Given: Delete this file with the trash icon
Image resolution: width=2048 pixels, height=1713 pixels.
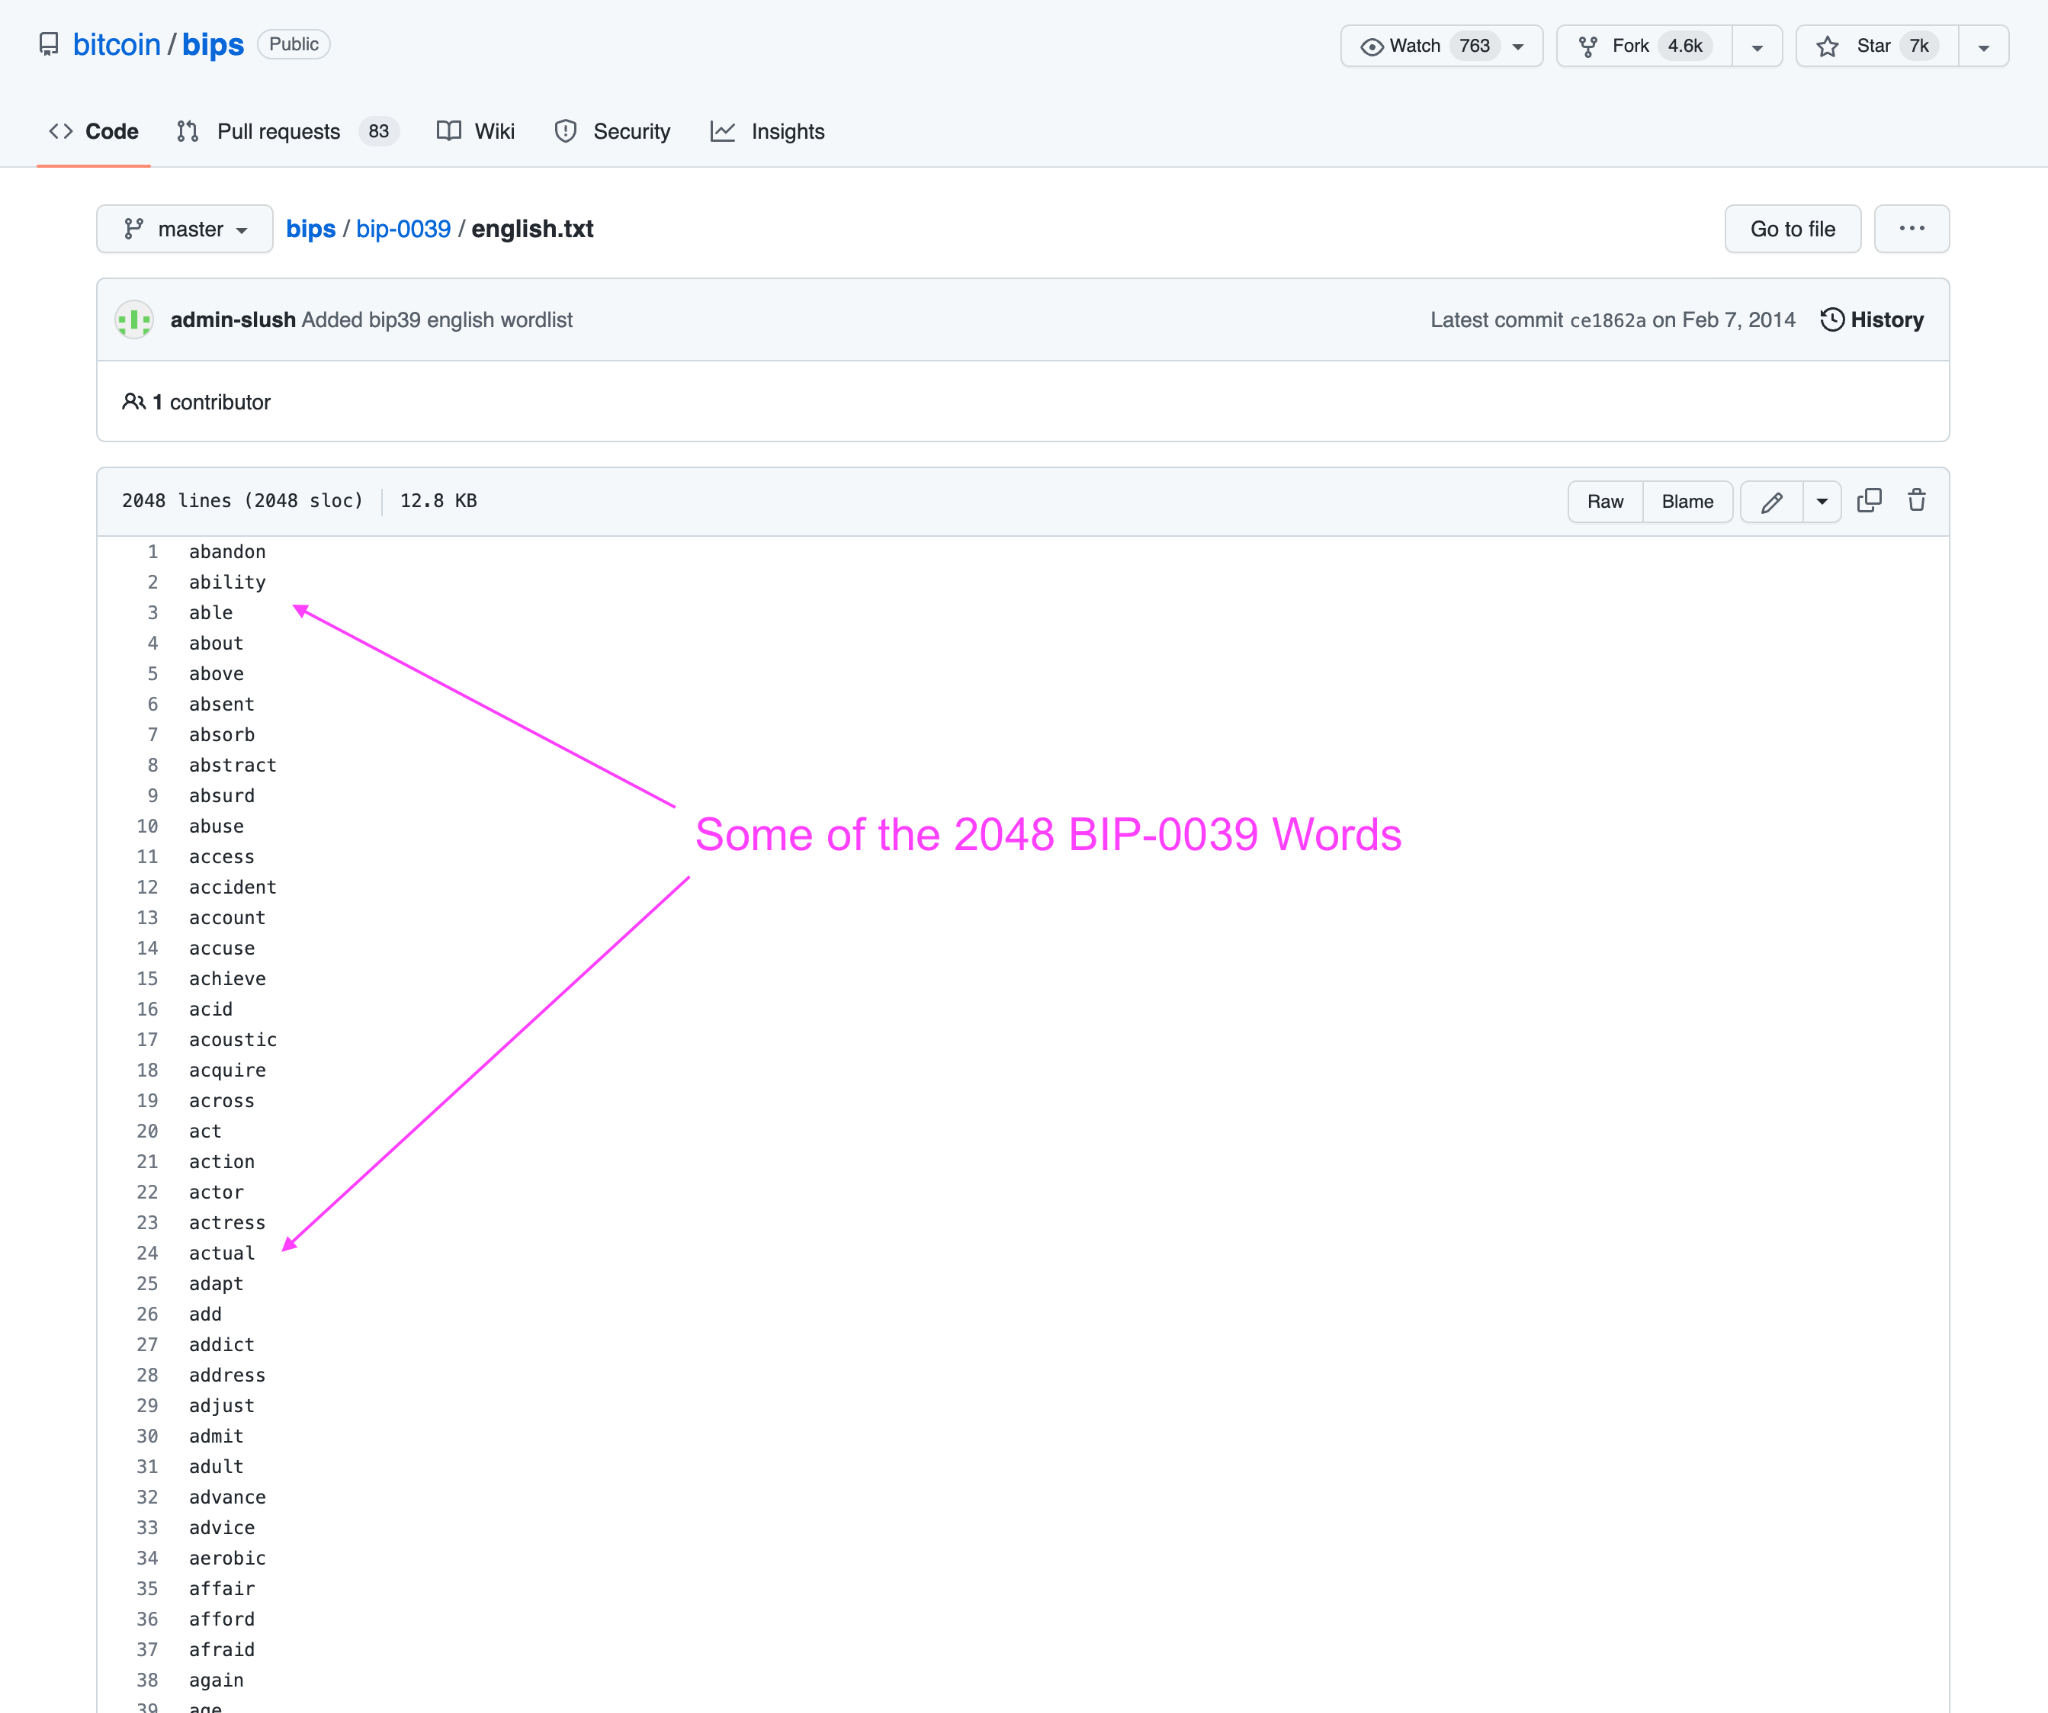Looking at the screenshot, I should coord(1916,501).
